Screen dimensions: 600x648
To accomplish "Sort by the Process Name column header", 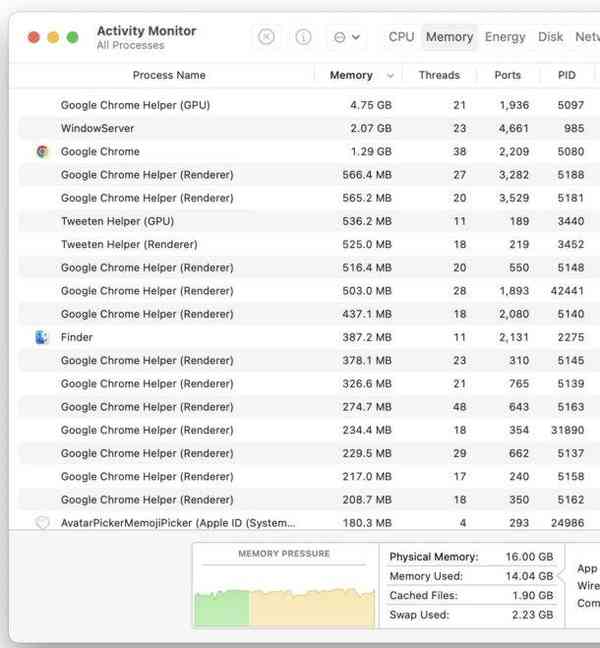I will coord(169,75).
